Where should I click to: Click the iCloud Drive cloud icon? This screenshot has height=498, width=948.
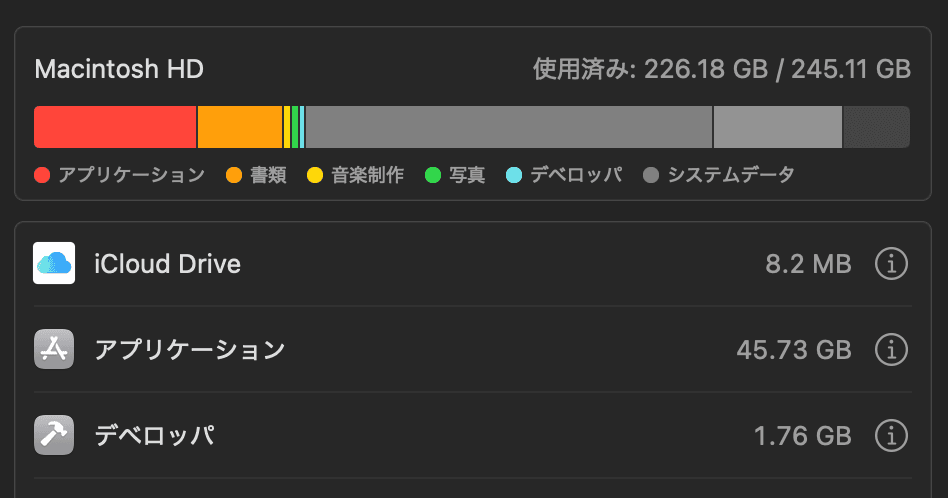tap(54, 264)
